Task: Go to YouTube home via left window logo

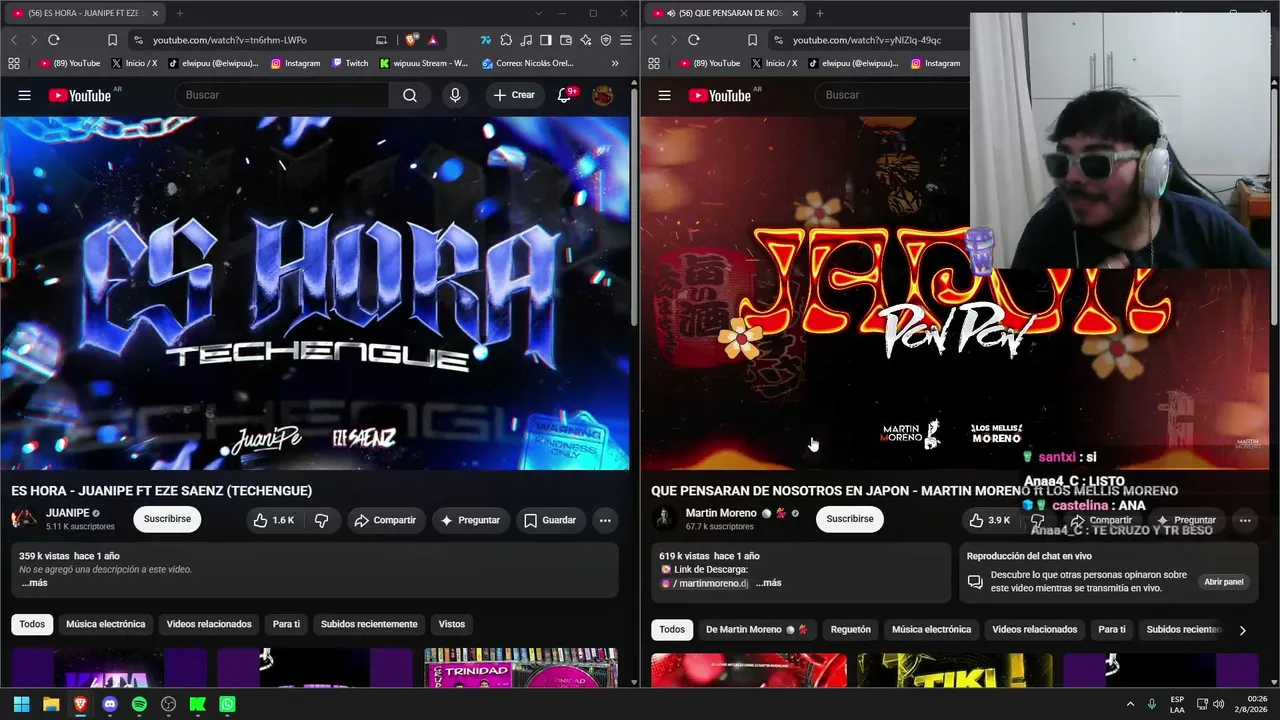Action: click(x=80, y=95)
